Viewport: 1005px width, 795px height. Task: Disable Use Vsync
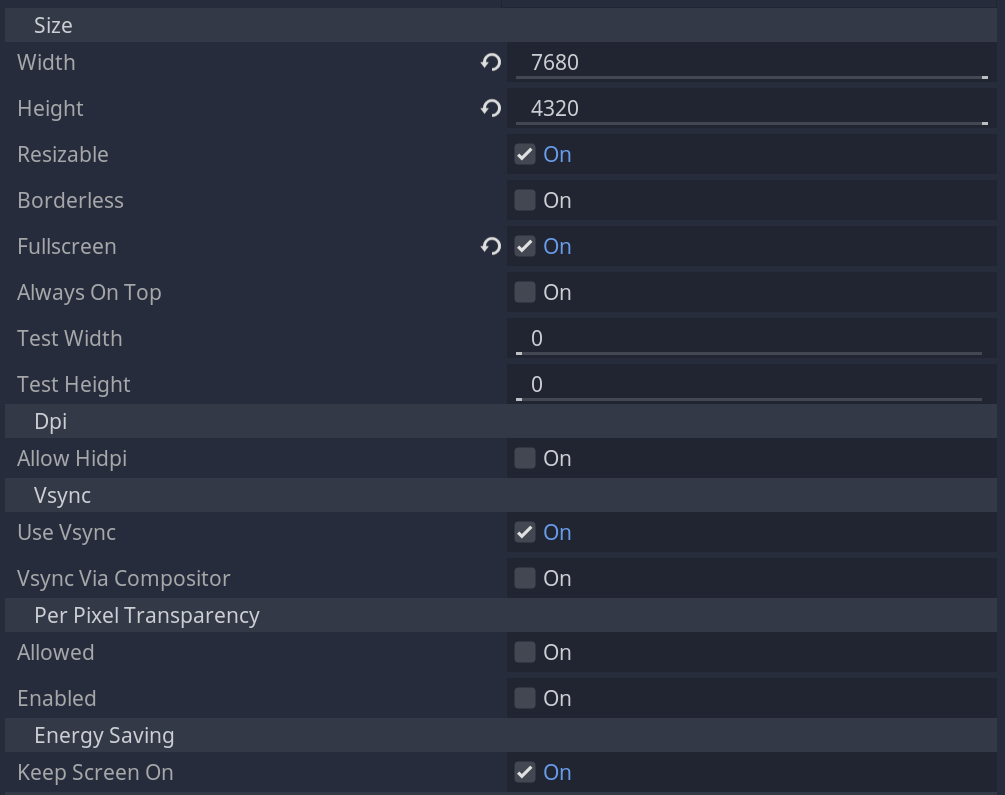click(524, 532)
